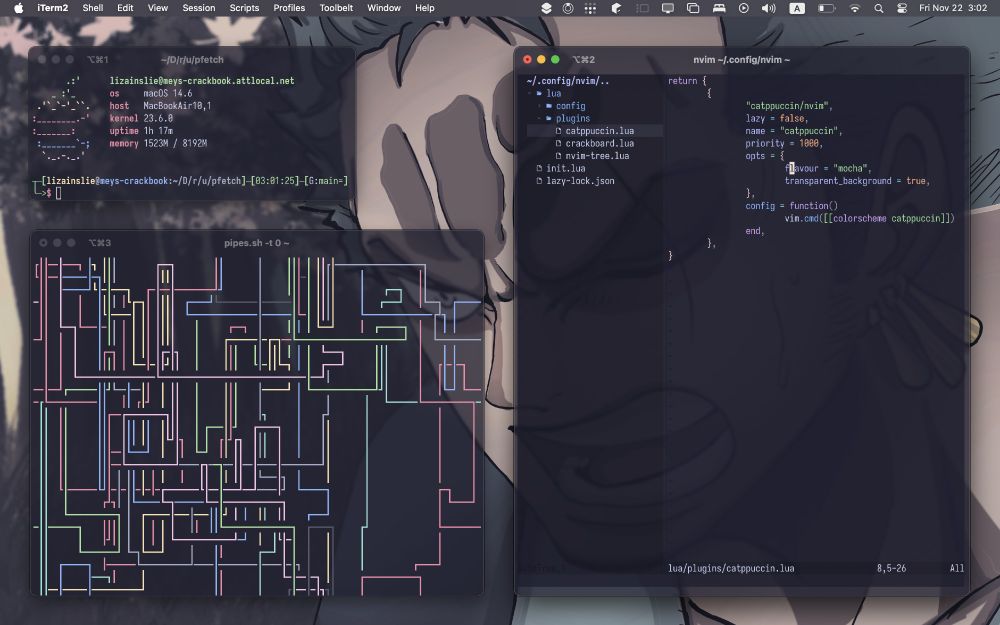Viewport: 1000px width, 625px height.
Task: Open the Help menu
Action: pyautogui.click(x=425, y=8)
